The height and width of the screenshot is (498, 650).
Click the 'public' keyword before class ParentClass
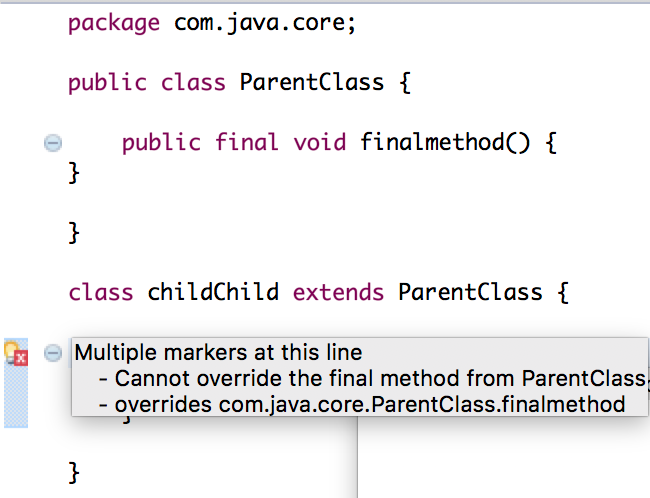[107, 82]
